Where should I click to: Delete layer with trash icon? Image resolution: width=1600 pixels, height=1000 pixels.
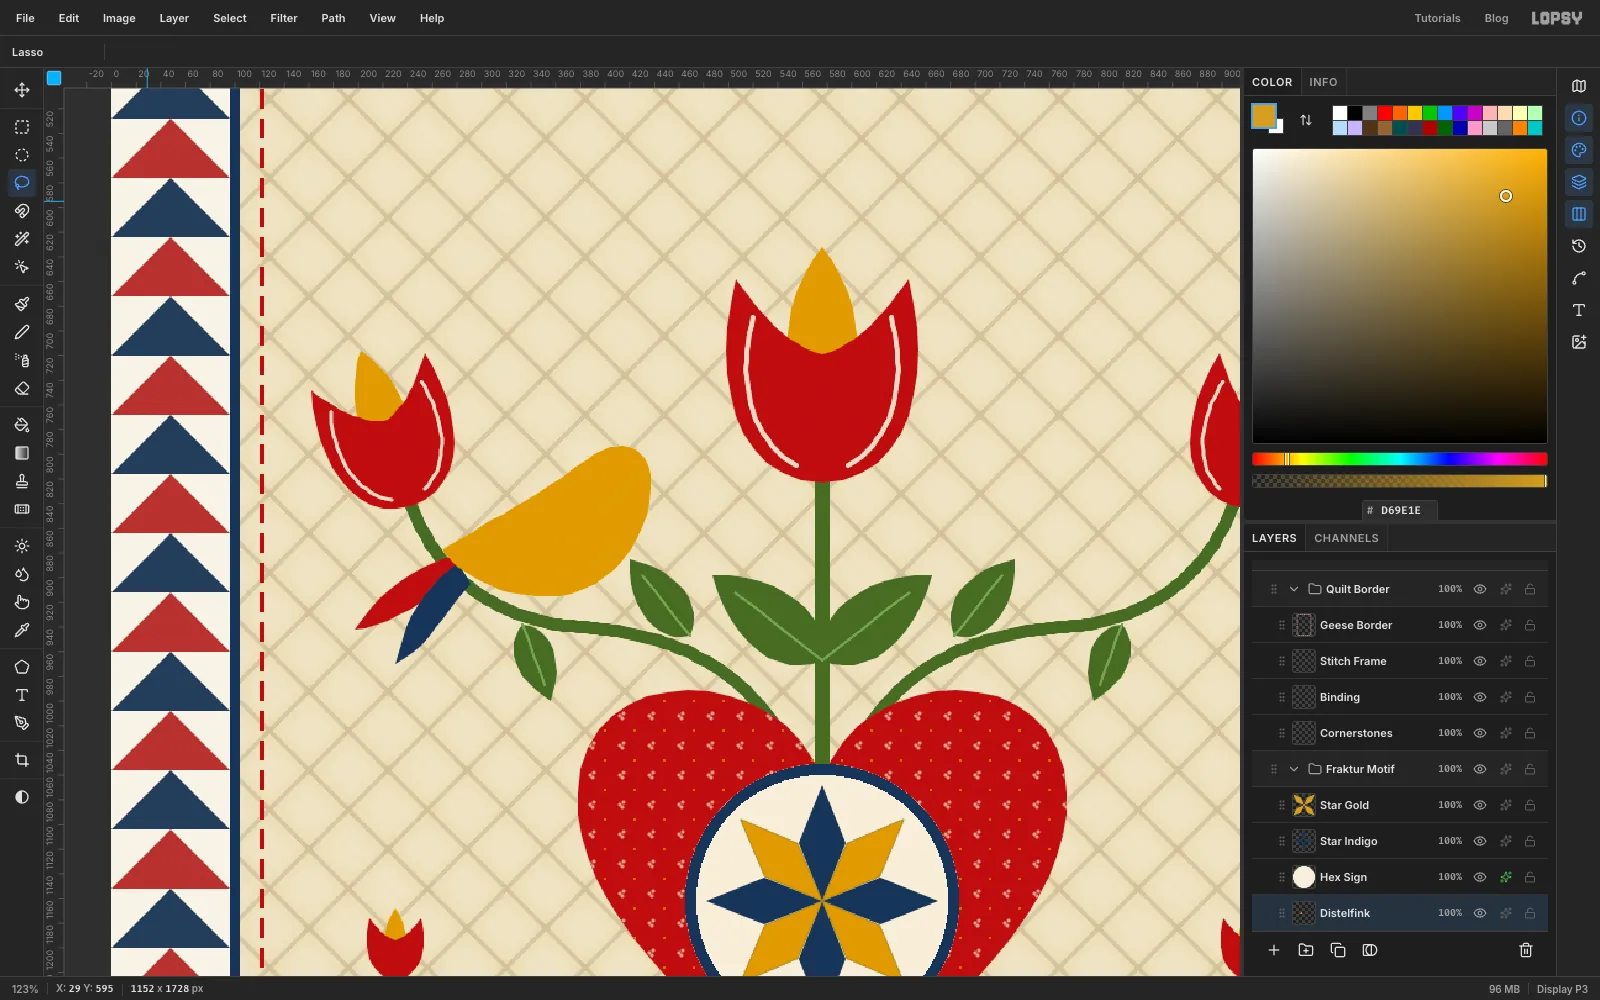tap(1526, 950)
